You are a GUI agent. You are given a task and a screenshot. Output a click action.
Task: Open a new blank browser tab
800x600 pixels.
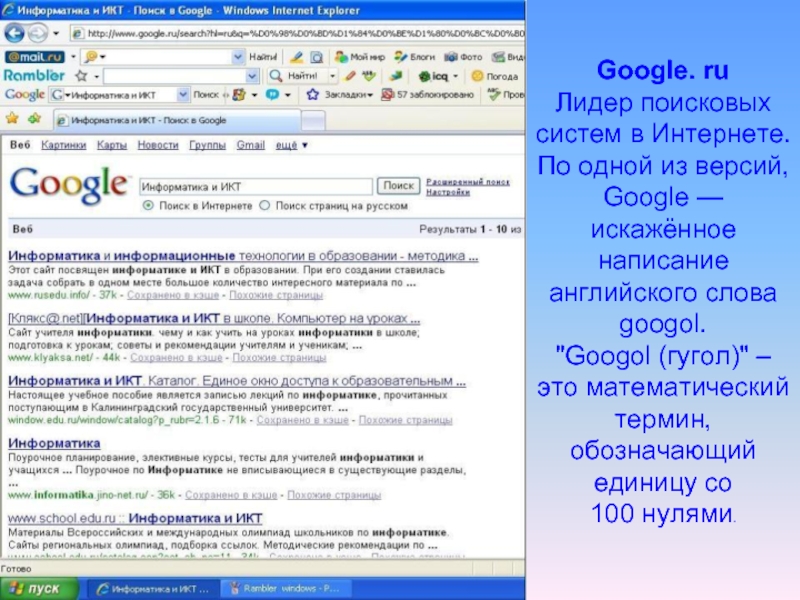(x=313, y=121)
